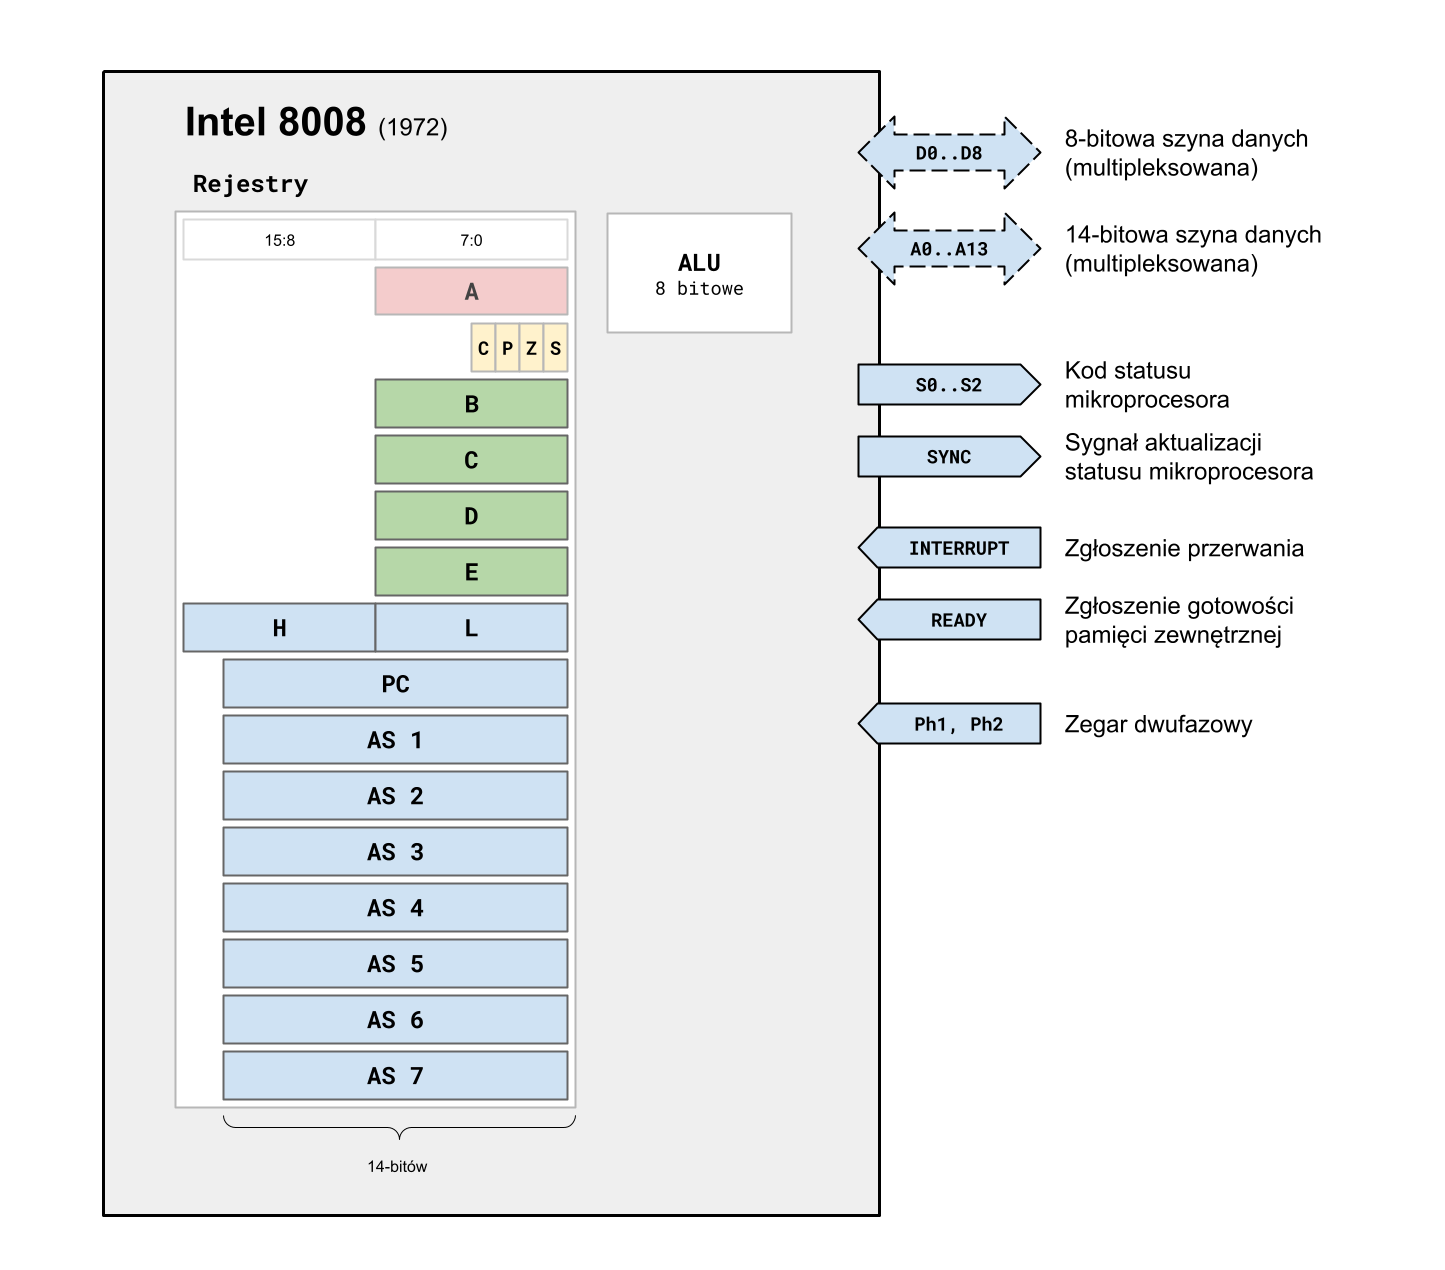
Task: Select the green E register block
Action: point(471,572)
